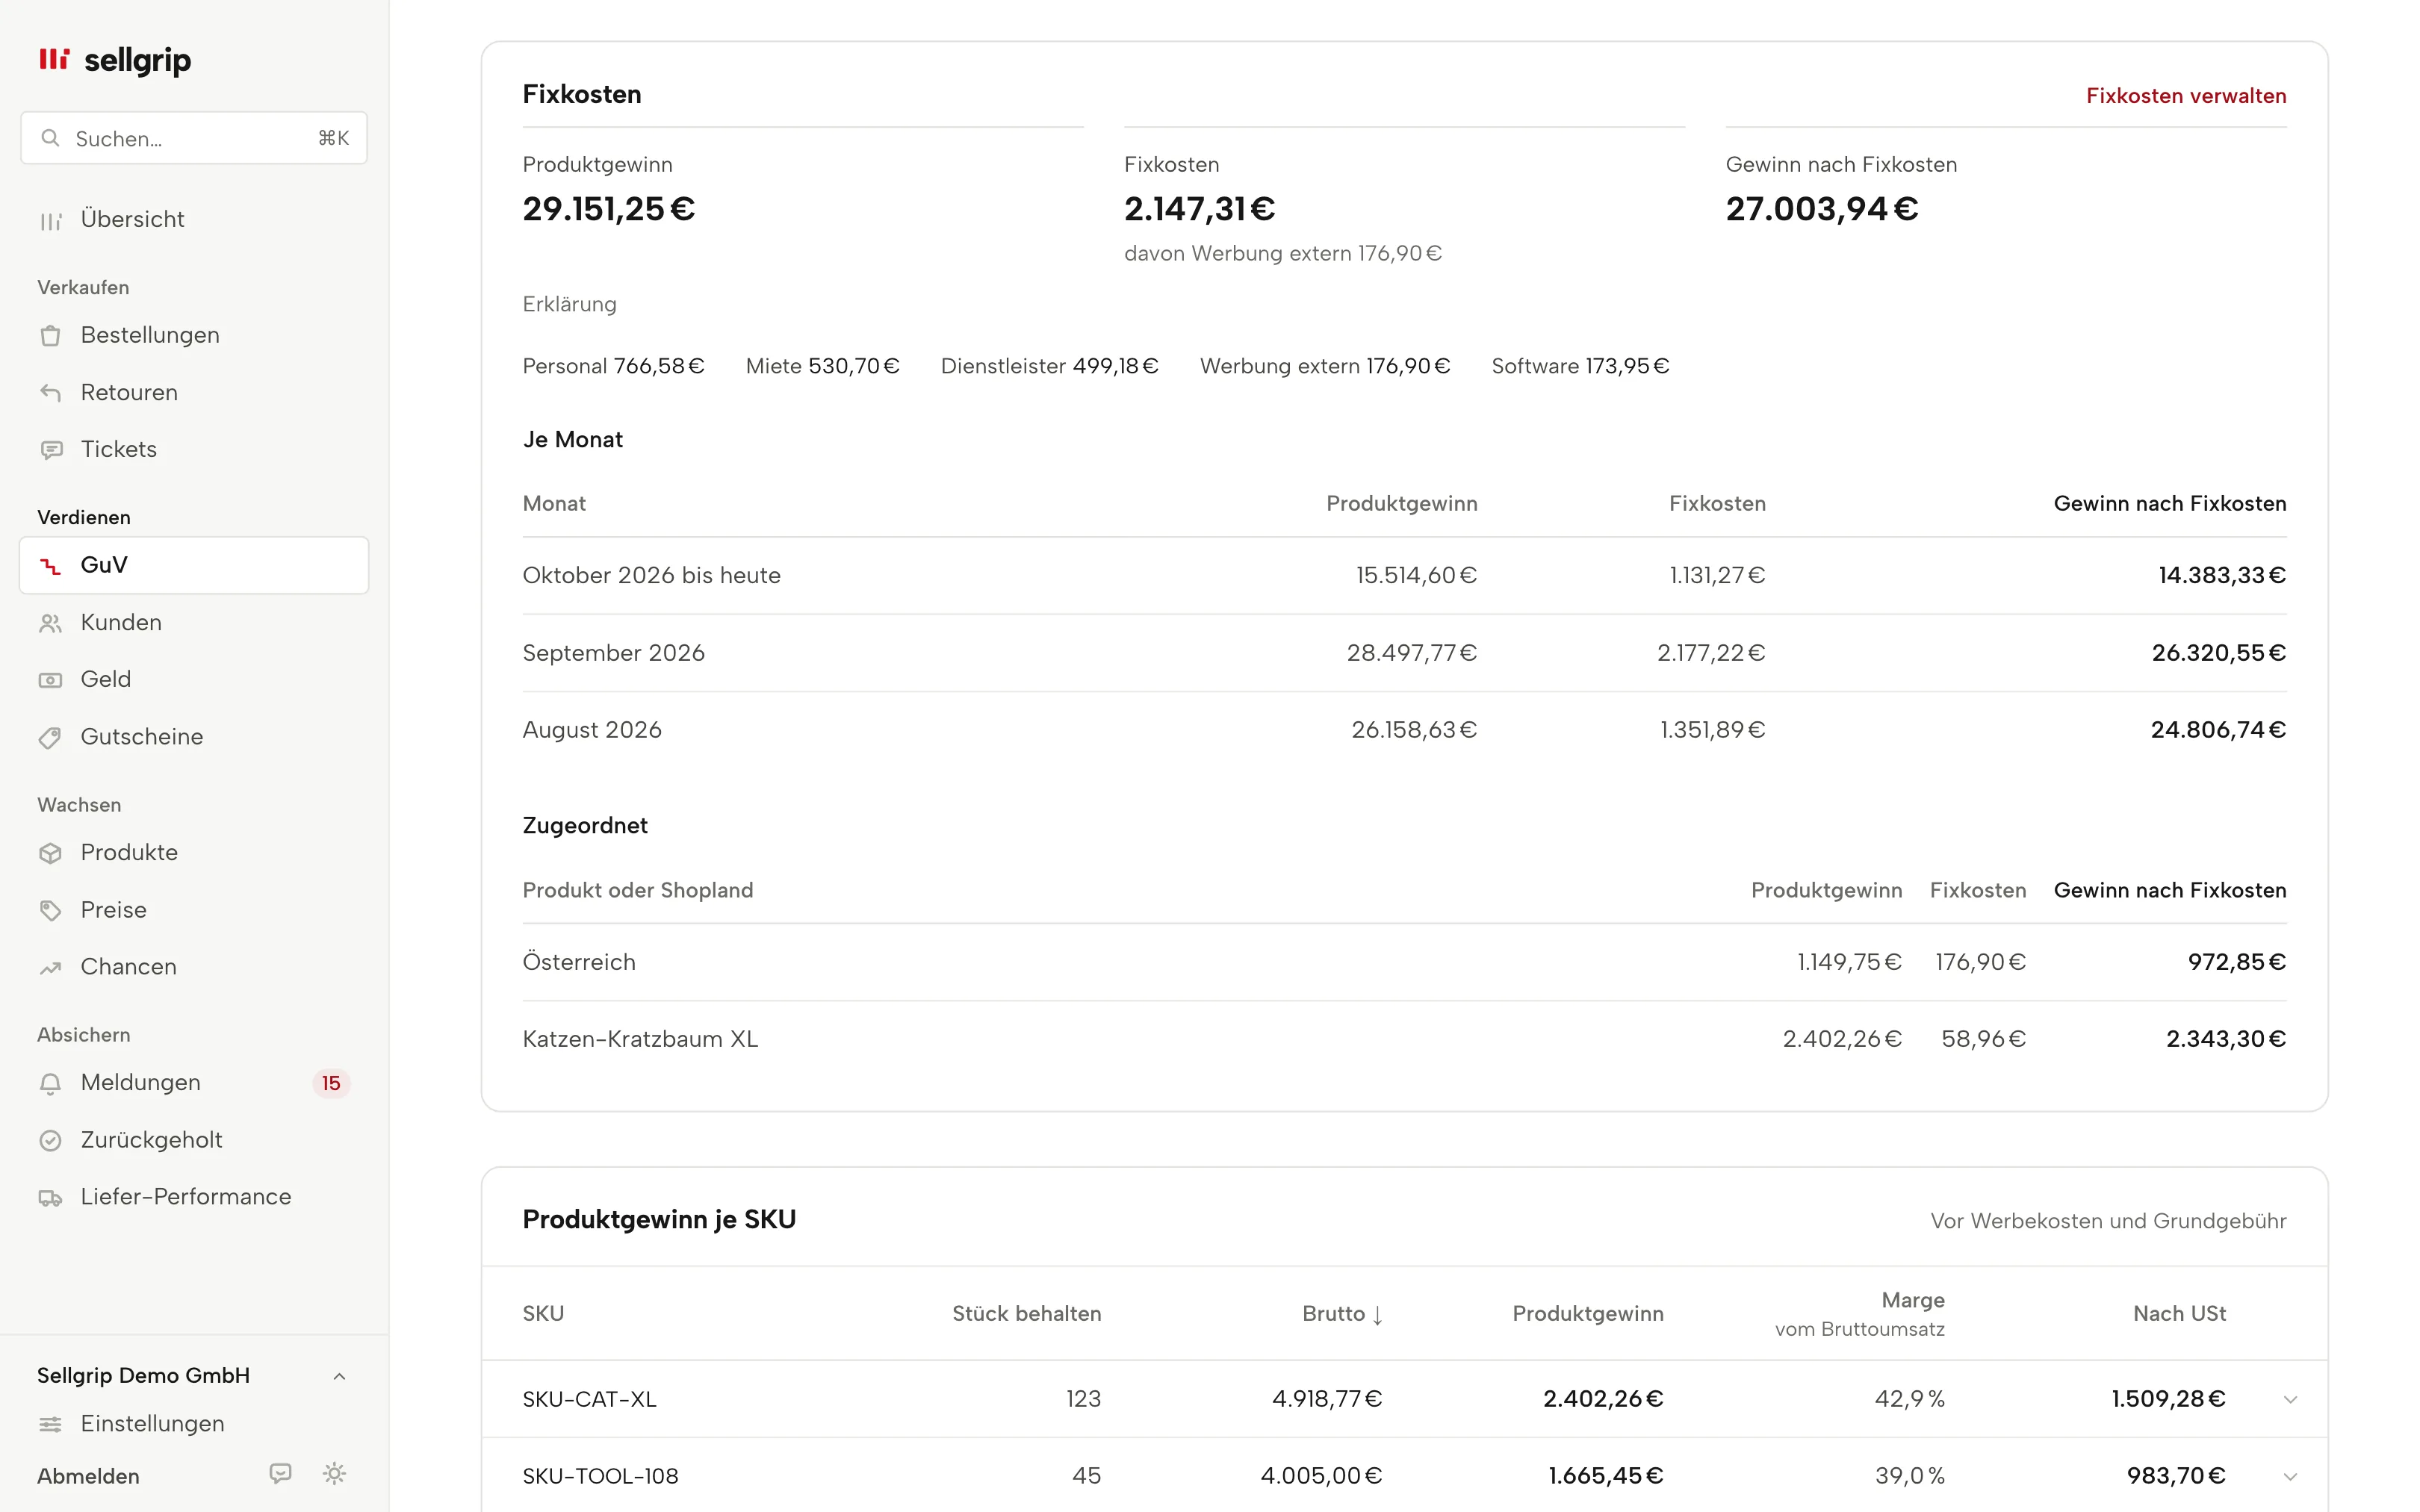Open Bestellungen in the sidebar
The width and height of the screenshot is (2420, 1512).
[x=194, y=335]
